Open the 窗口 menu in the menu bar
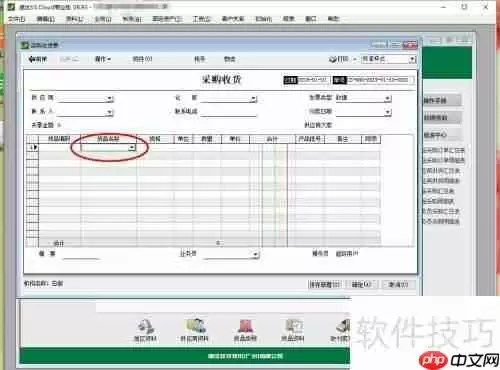The height and width of the screenshot is (370, 500). (311, 19)
